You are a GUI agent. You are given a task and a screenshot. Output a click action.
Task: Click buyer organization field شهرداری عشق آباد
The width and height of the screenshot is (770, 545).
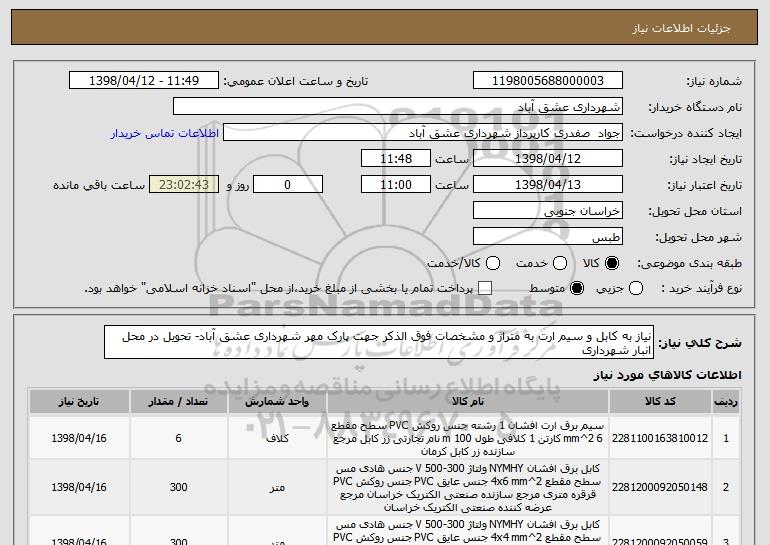(398, 107)
